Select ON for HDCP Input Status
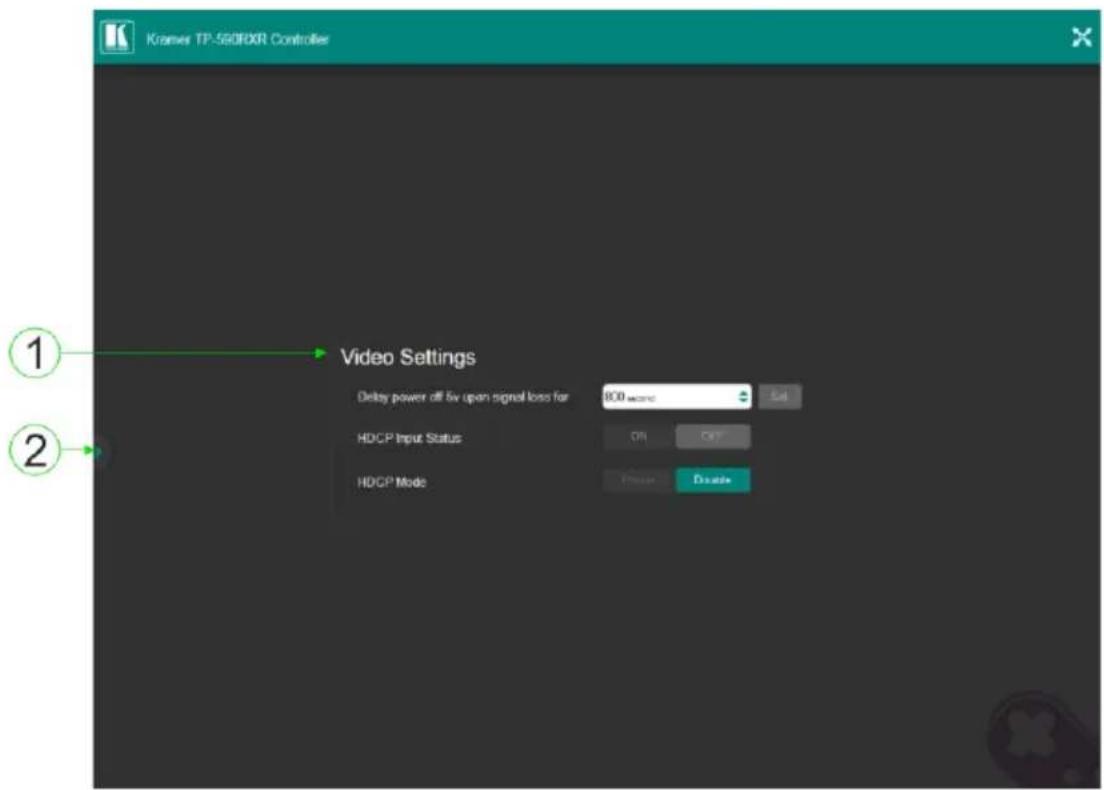 point(639,437)
